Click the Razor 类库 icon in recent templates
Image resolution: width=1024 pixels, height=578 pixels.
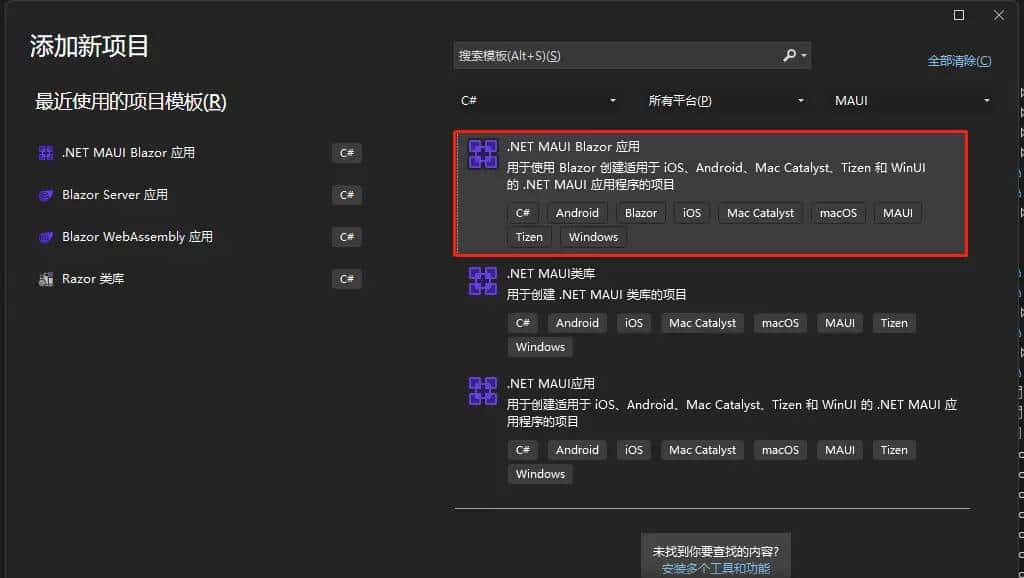45,279
